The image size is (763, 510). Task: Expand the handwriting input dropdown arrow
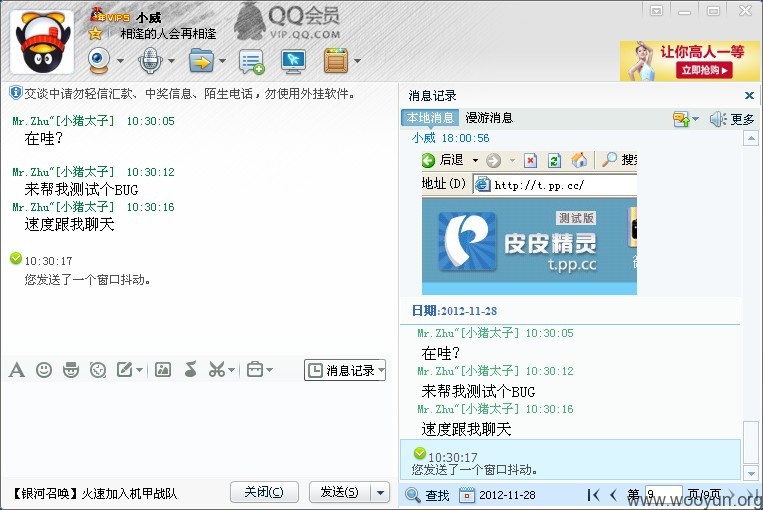tap(139, 371)
